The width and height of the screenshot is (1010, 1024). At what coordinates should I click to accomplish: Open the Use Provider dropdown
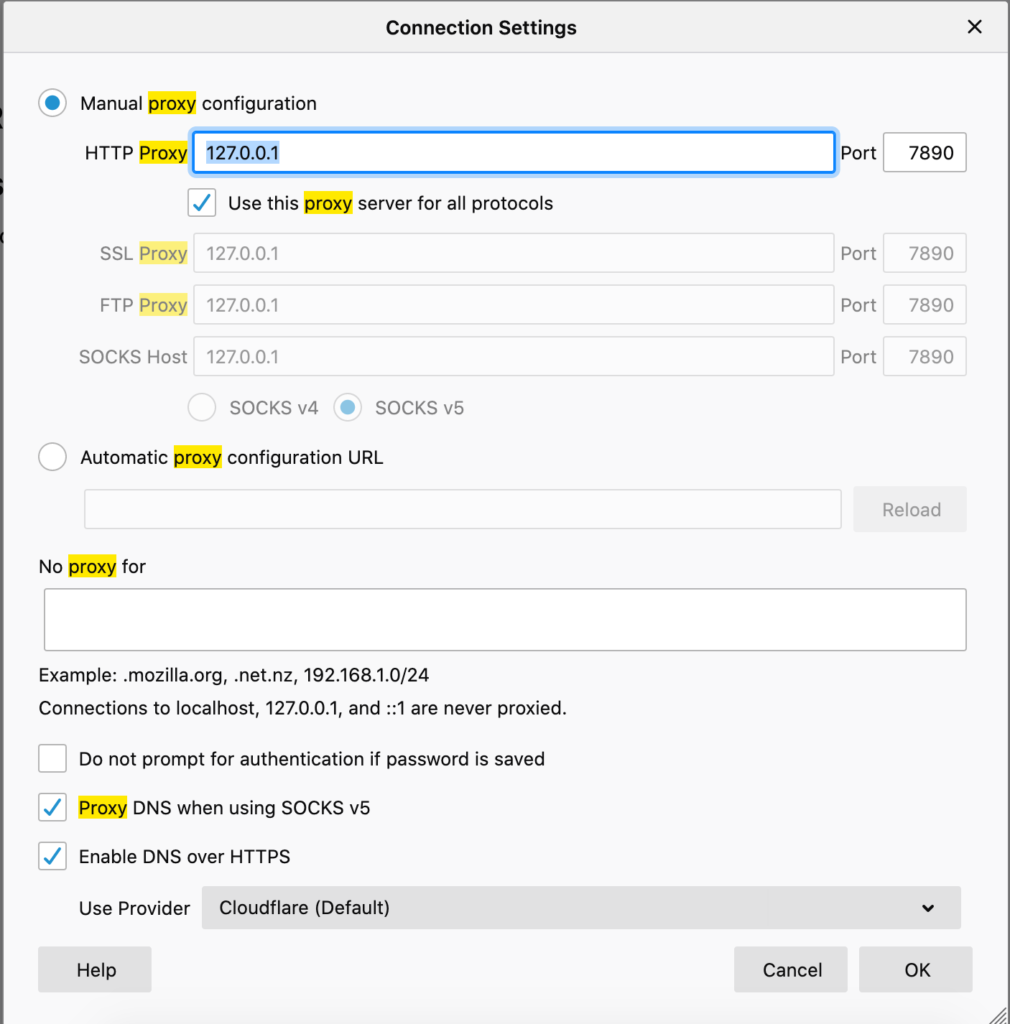click(582, 908)
